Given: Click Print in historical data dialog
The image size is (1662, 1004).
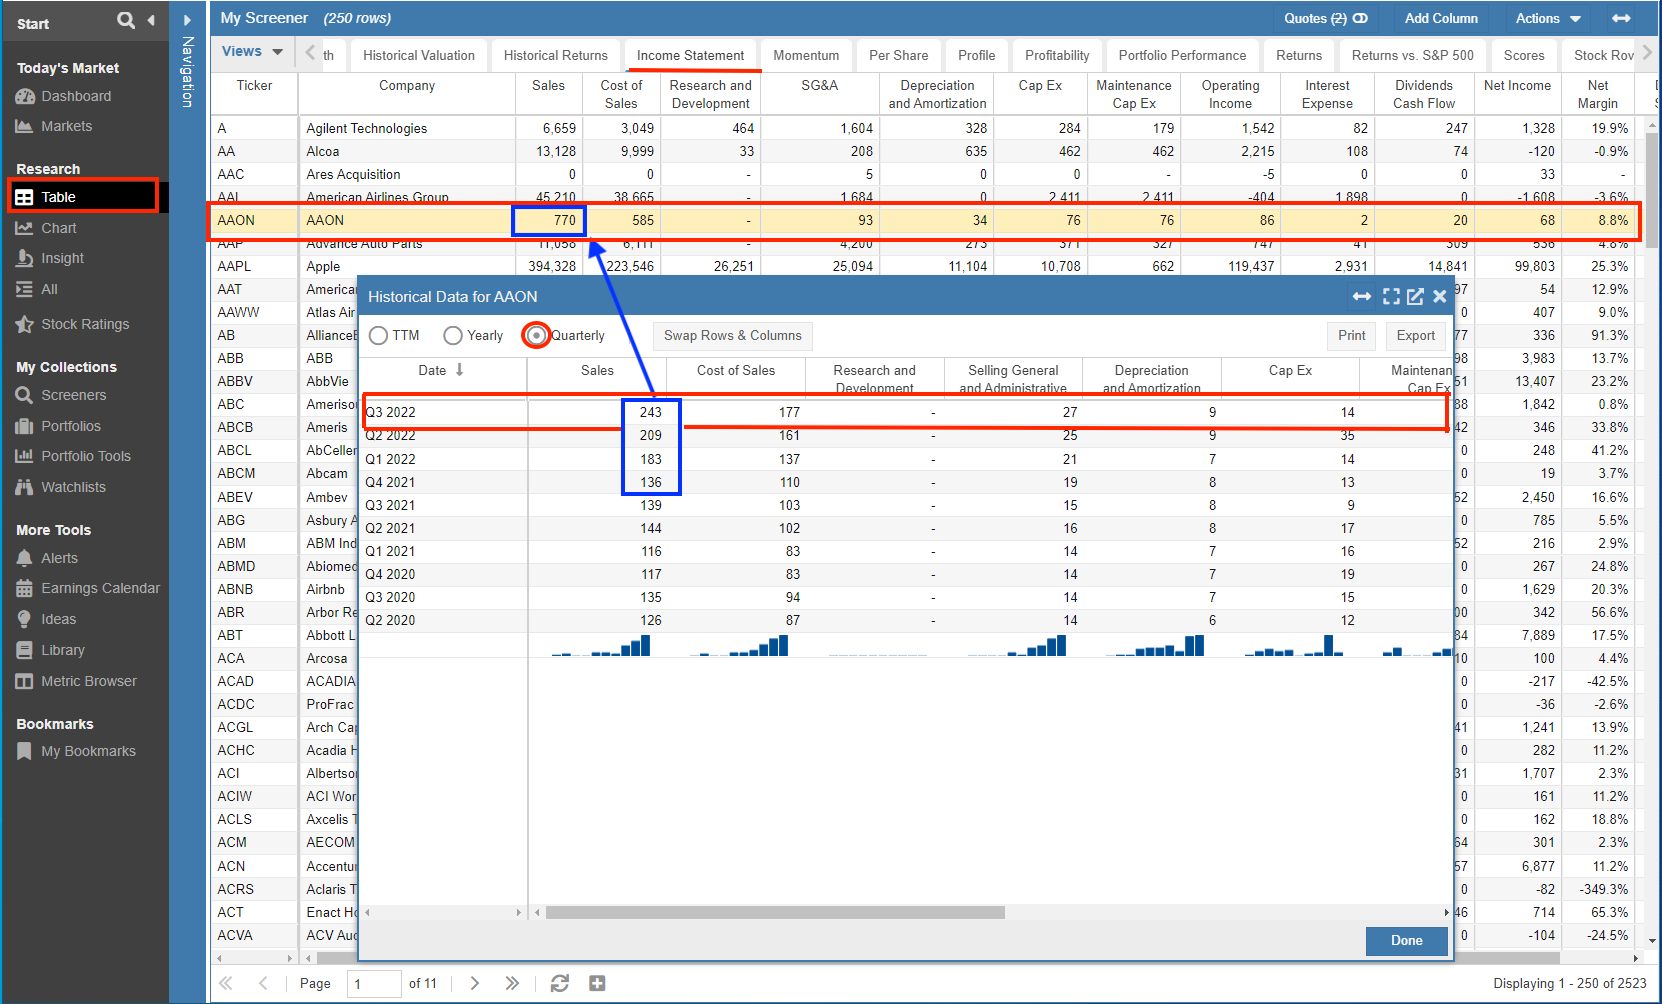Looking at the screenshot, I should tap(1351, 335).
